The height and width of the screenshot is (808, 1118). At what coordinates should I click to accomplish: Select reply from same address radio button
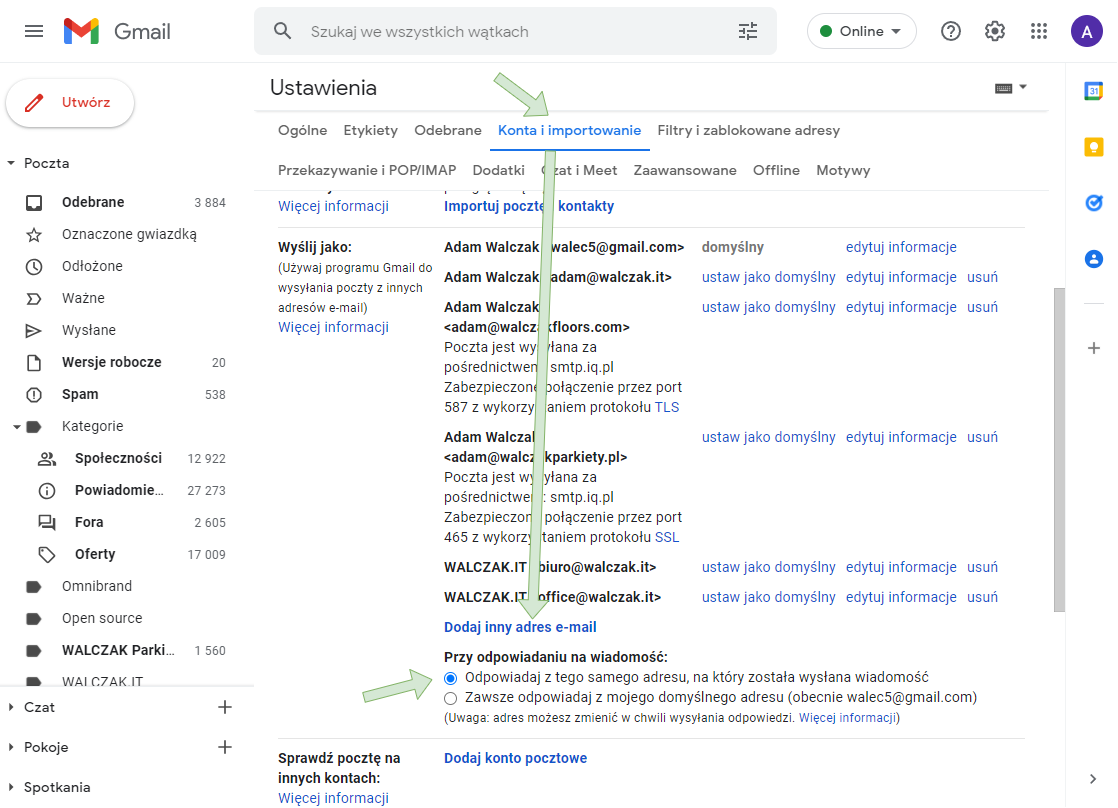point(451,677)
